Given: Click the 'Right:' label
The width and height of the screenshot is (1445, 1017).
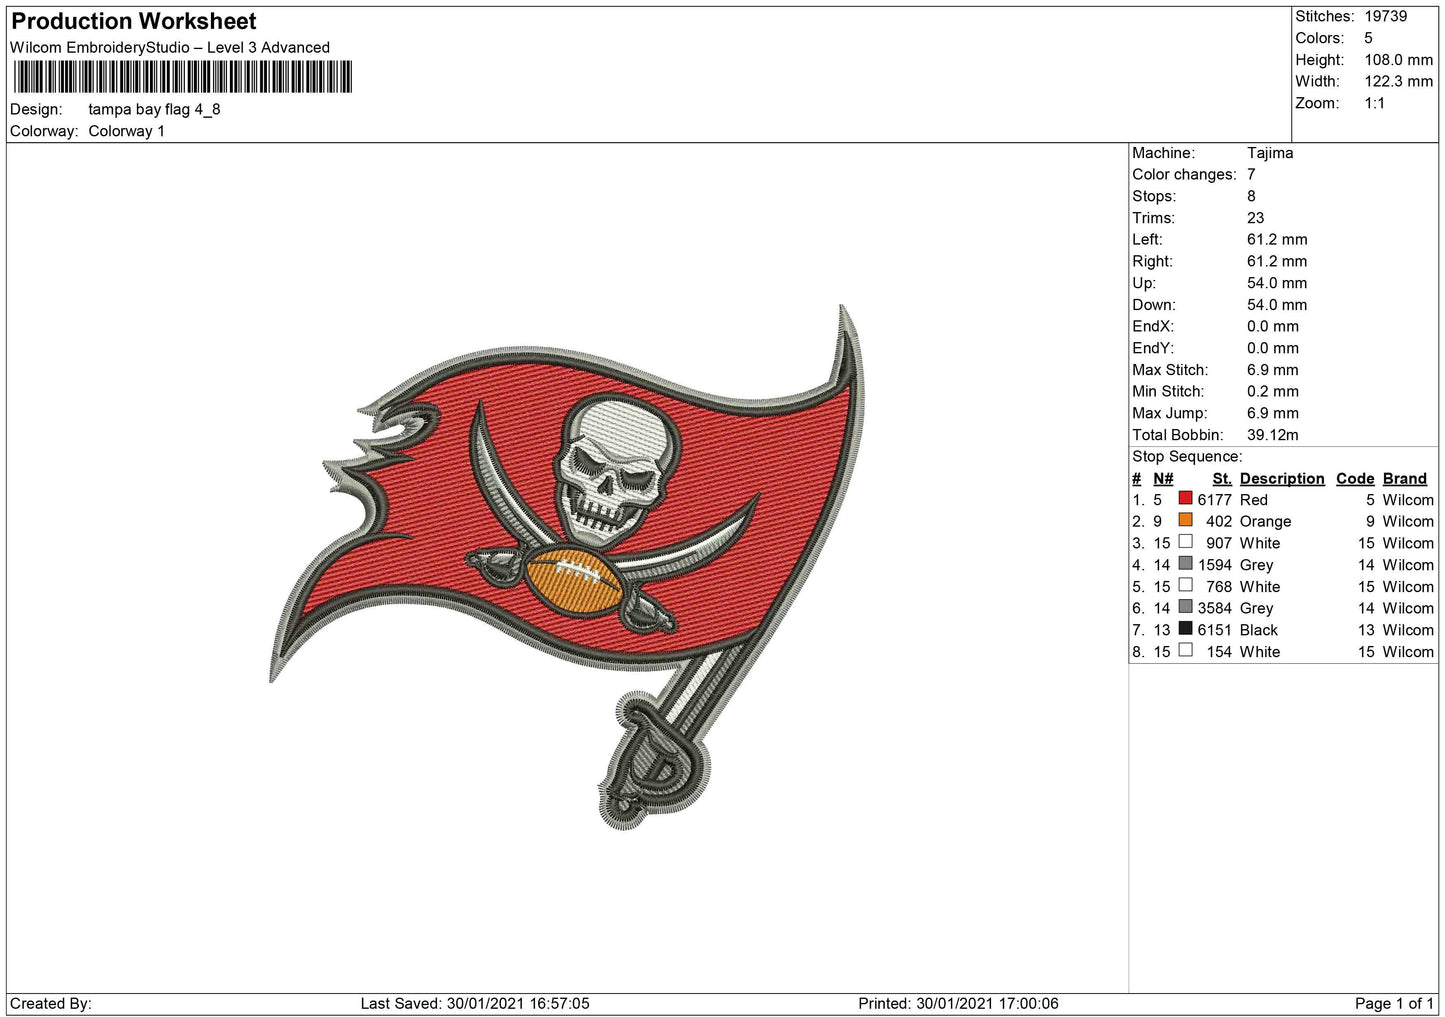Looking at the screenshot, I should (1152, 261).
